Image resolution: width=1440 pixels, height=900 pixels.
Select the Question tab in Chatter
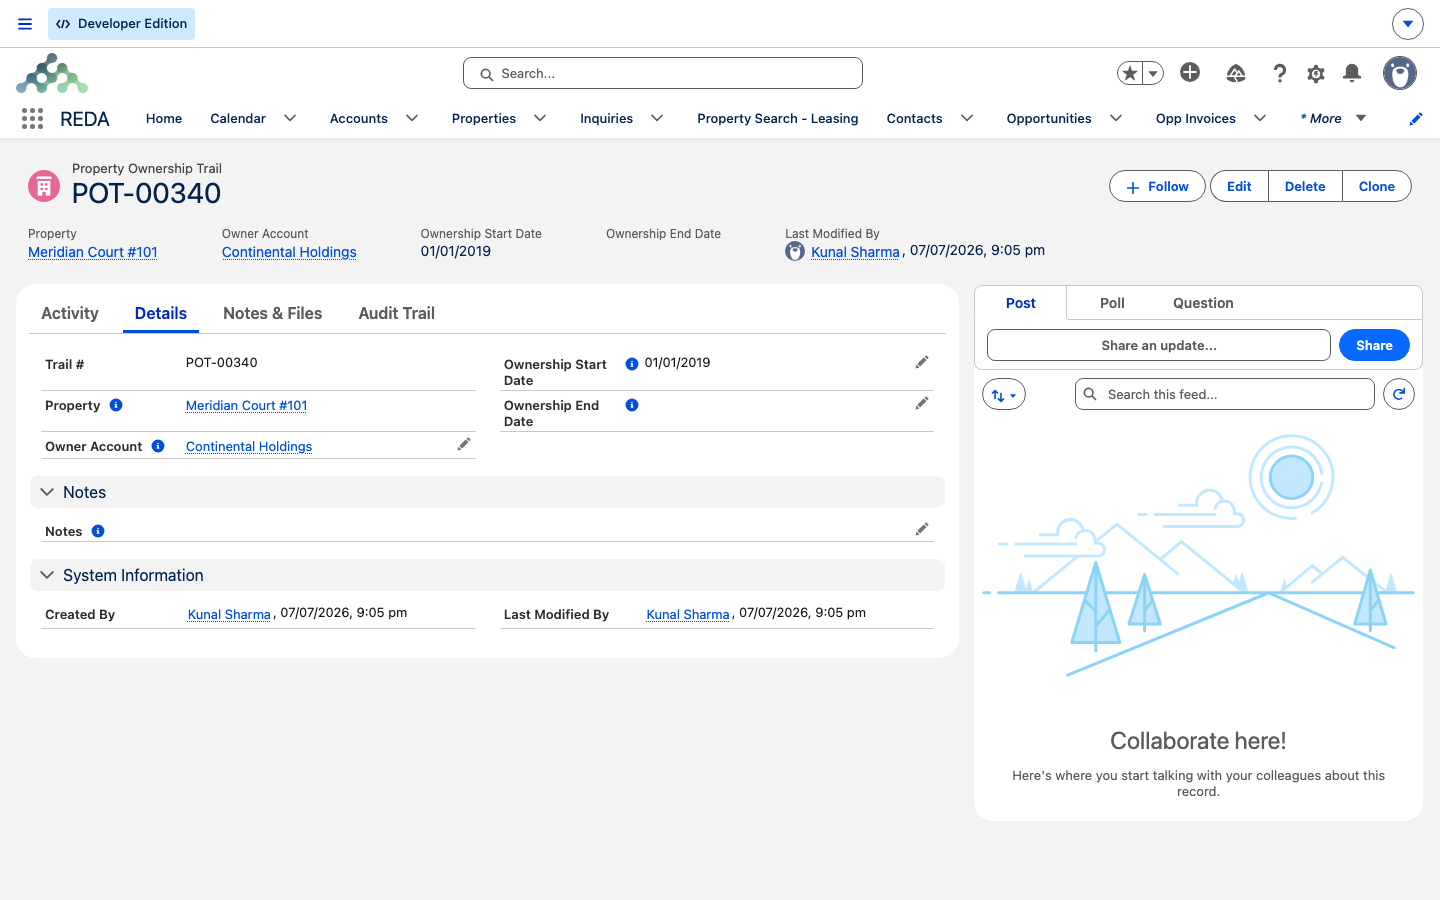[1203, 303]
